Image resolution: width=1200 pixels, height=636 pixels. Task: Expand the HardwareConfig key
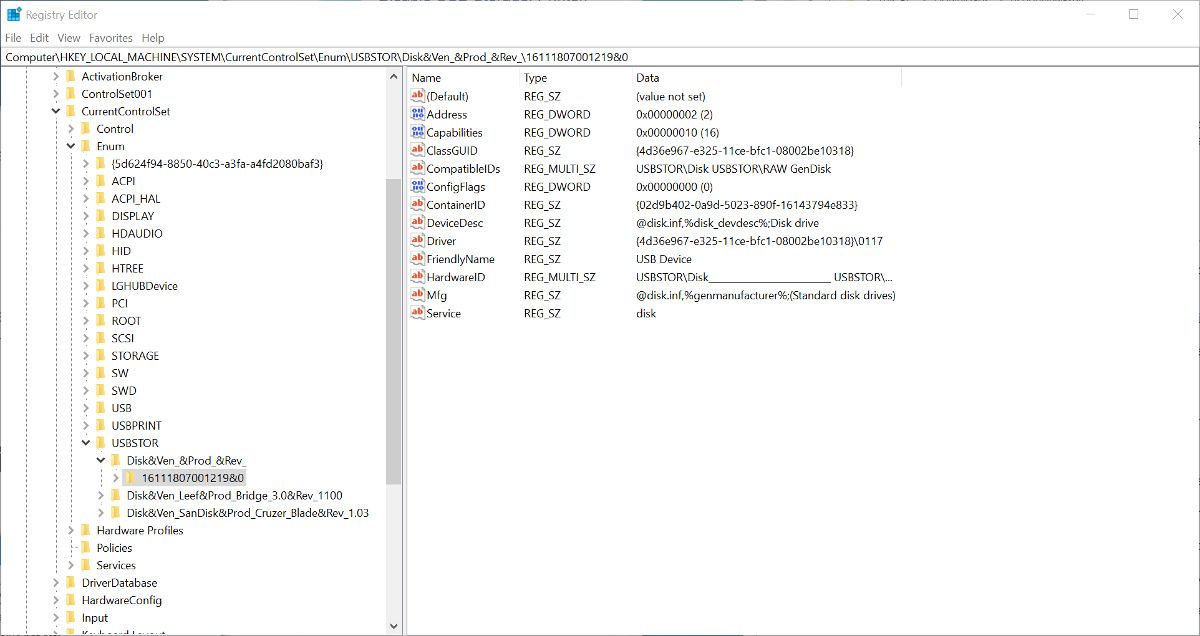click(56, 600)
